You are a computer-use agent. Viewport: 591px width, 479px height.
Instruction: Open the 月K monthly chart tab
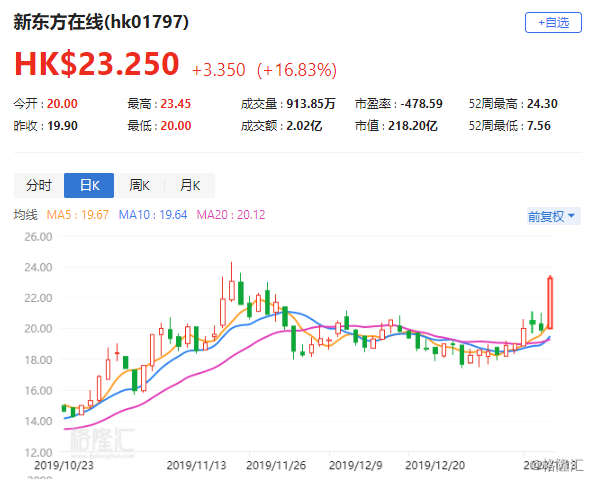click(x=190, y=185)
